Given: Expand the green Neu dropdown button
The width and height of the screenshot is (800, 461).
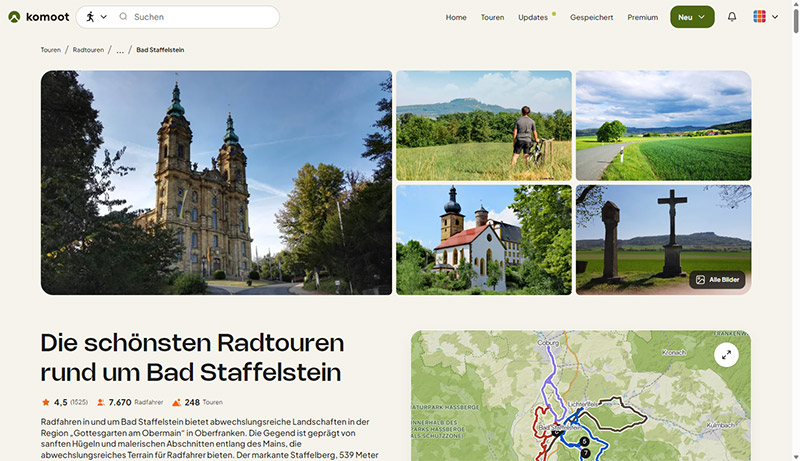Looking at the screenshot, I should pyautogui.click(x=692, y=17).
